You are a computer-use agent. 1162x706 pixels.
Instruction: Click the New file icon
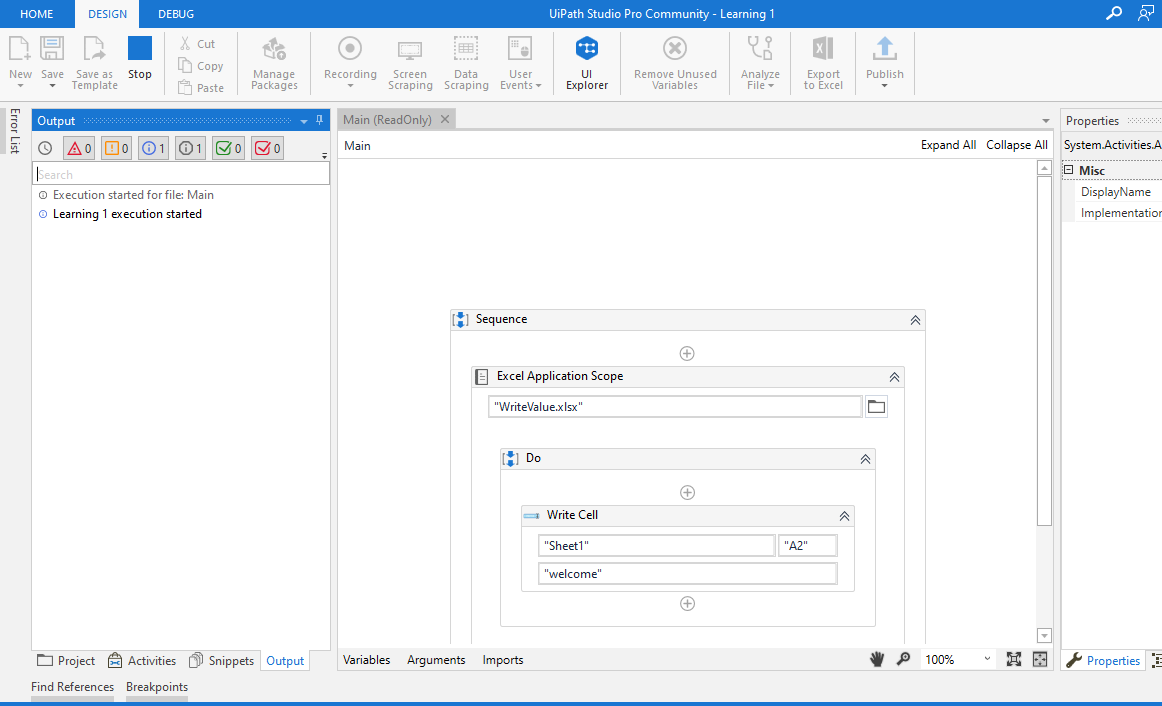tap(19, 49)
